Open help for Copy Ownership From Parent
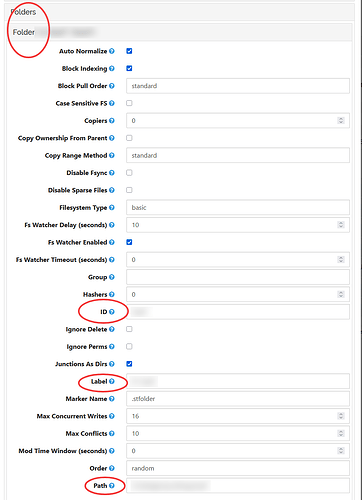This screenshot has width=362, height=500. tap(112, 138)
